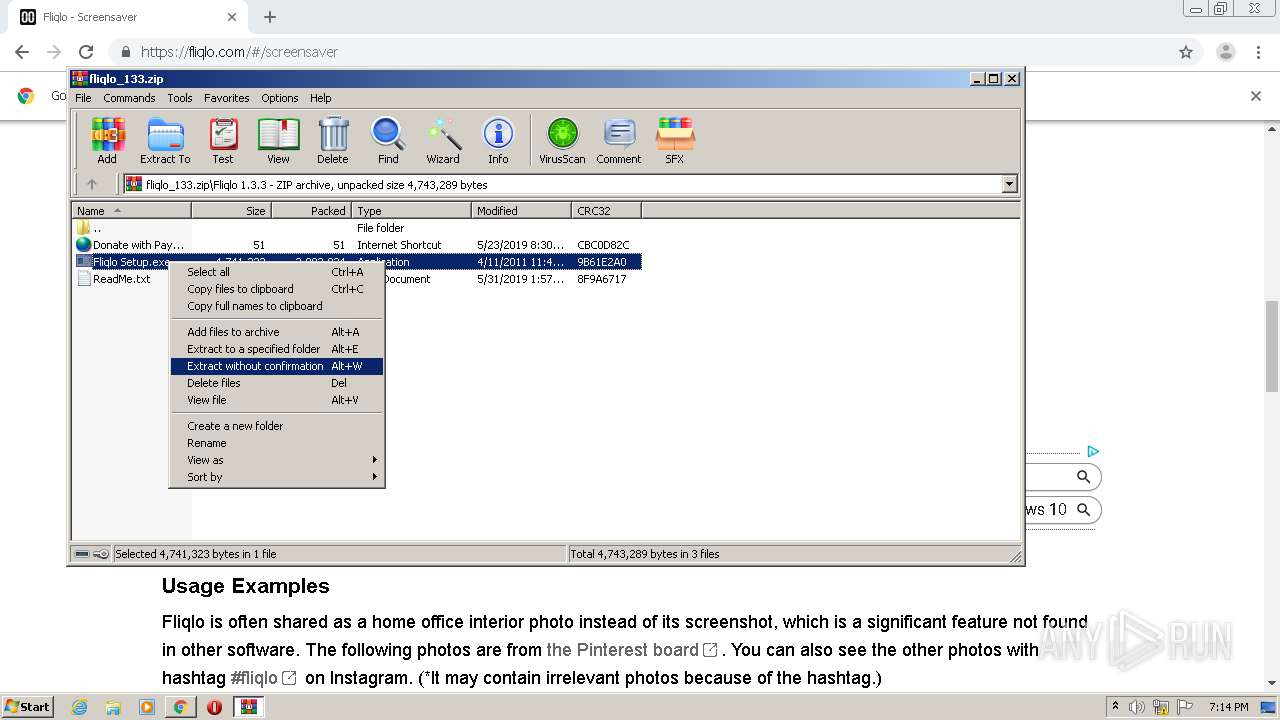Click the volume icon in system tray
This screenshot has height=720, width=1280.
coord(1137,707)
